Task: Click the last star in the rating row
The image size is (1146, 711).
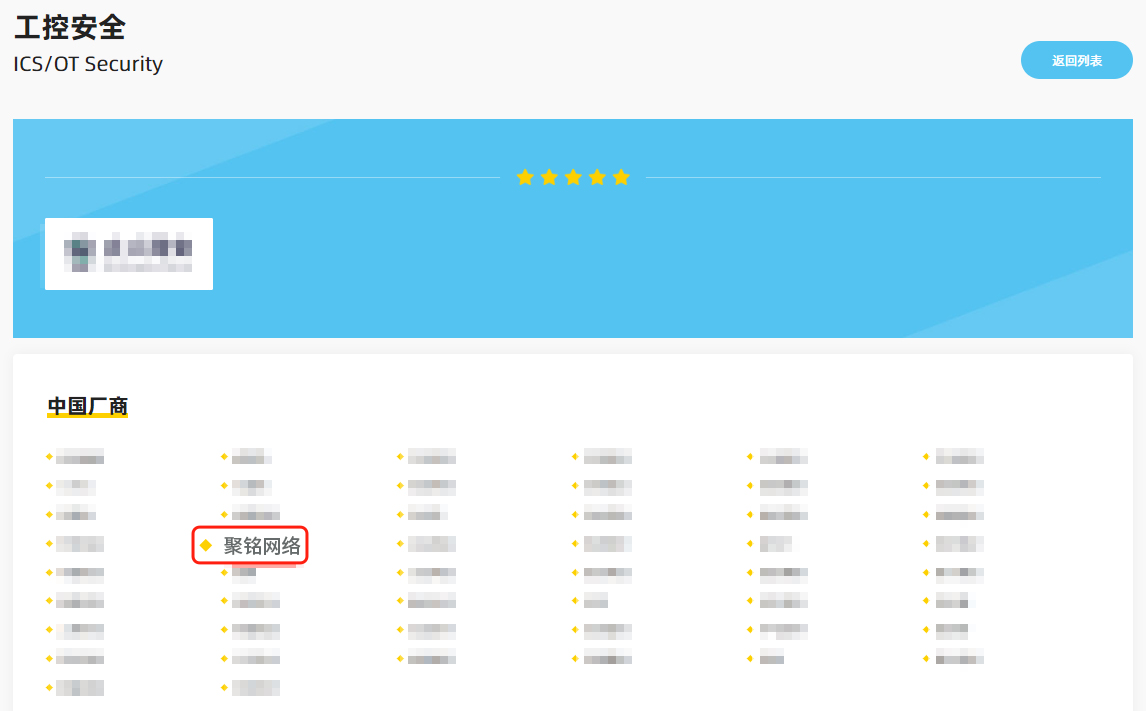Action: (621, 178)
